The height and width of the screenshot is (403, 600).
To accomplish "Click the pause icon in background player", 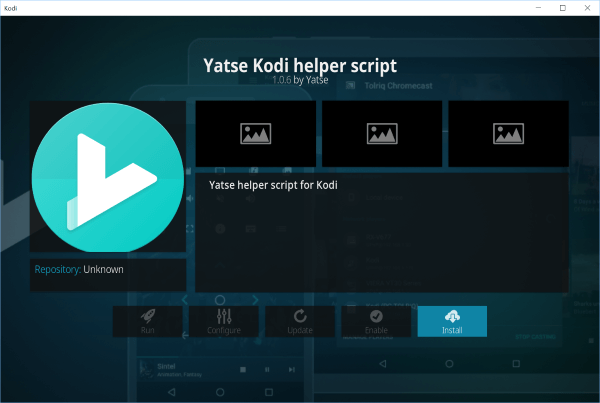I will click(x=266, y=370).
